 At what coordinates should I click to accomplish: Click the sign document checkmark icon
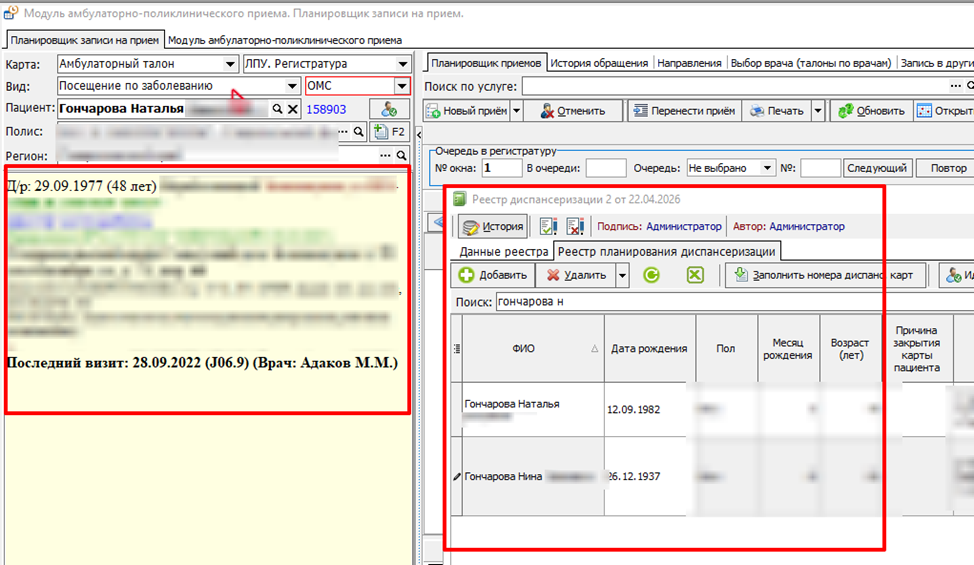pyautogui.click(x=548, y=227)
